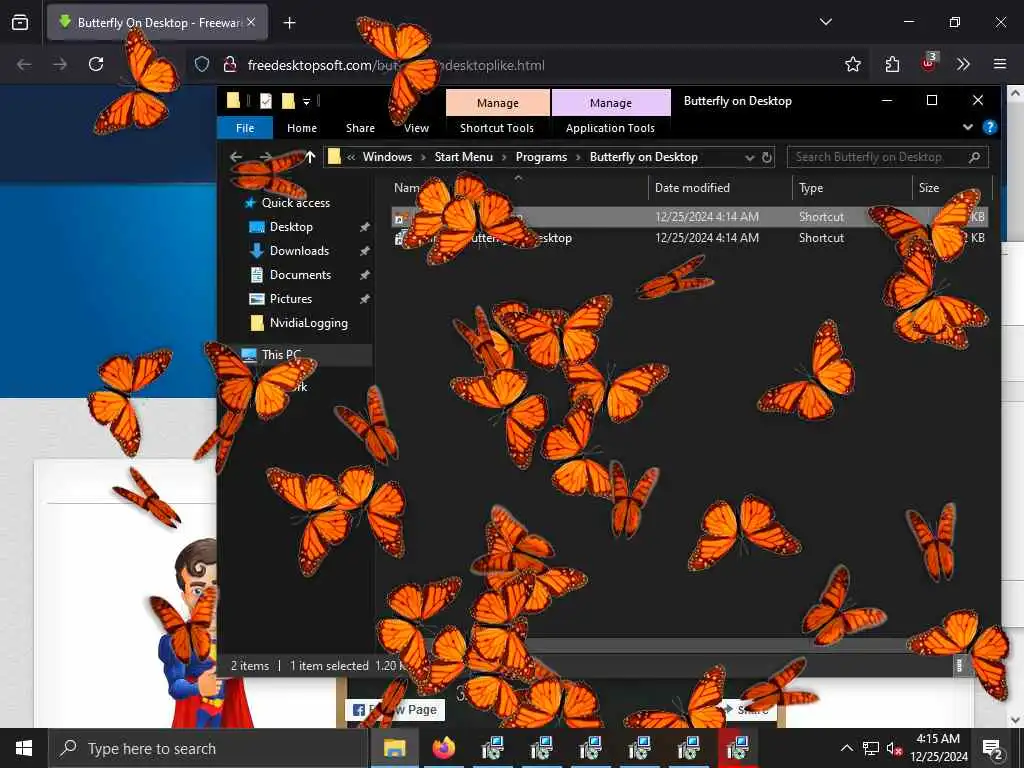1024x768 pixels.
Task: Refresh the Explorer folder view
Action: click(x=767, y=157)
